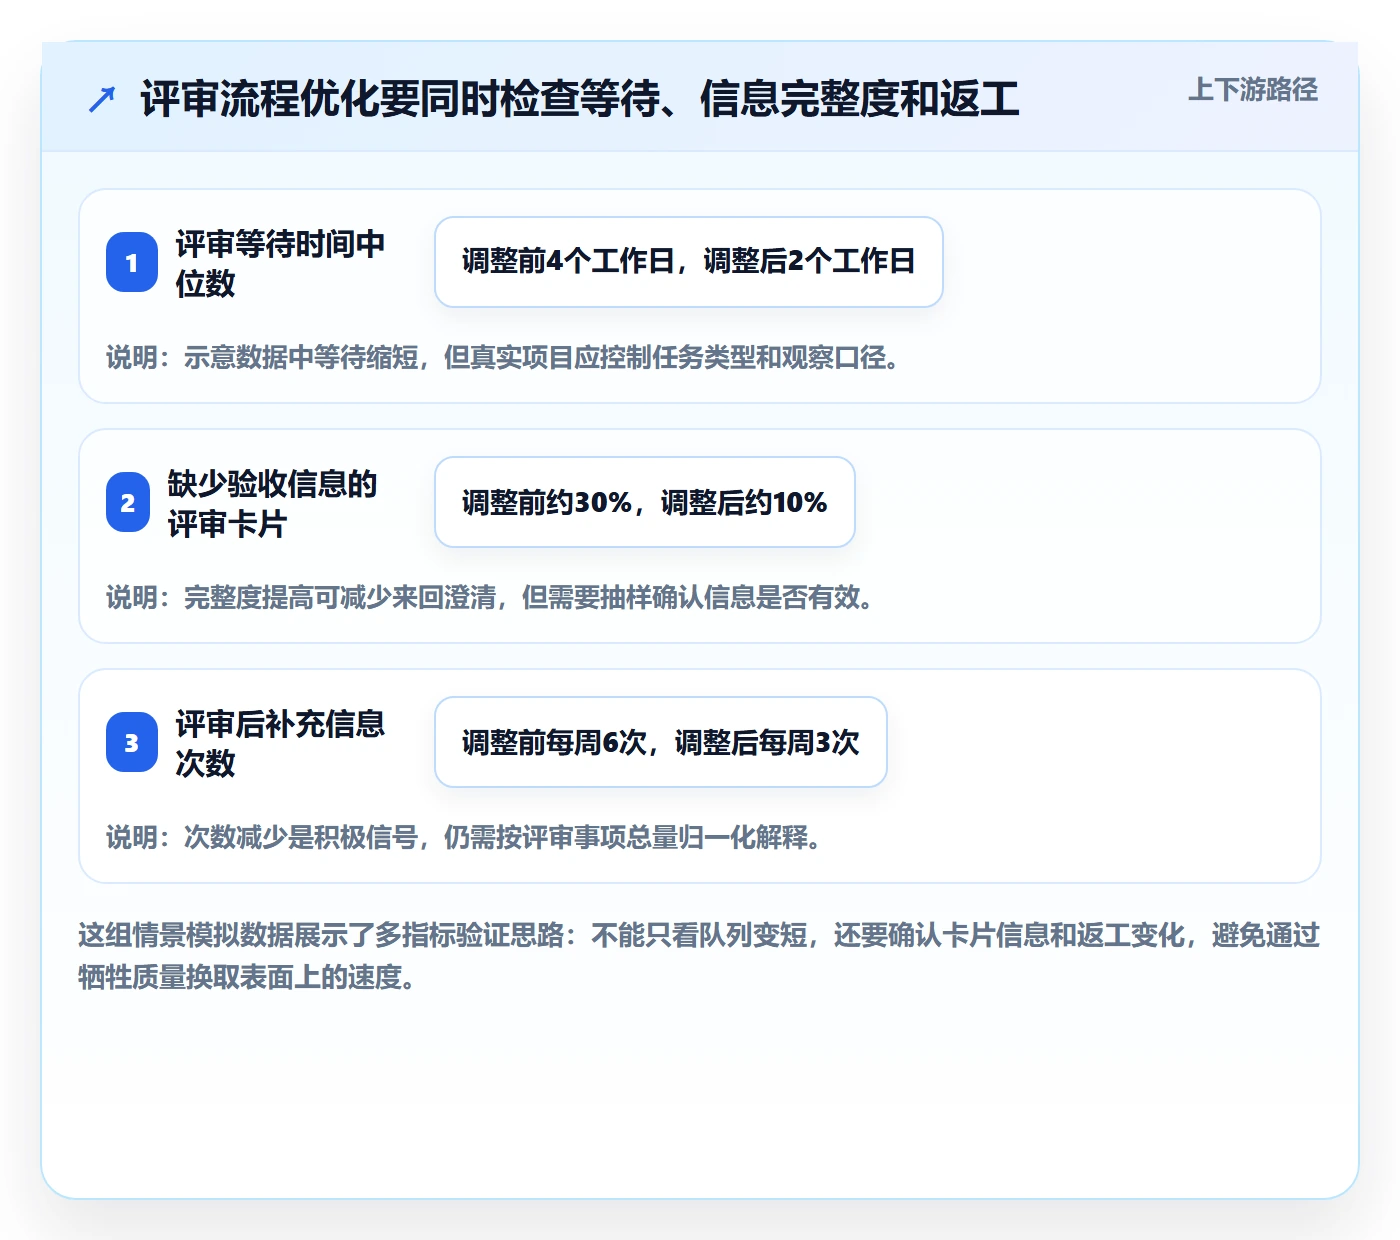This screenshot has height=1240, width=1400.
Task: Click the heading 评审后补充信息次数
Action: click(x=280, y=743)
